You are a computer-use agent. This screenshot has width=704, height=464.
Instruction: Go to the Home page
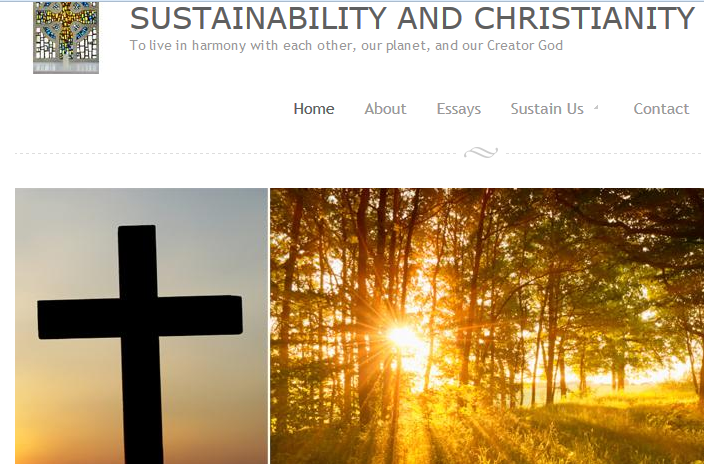point(314,109)
